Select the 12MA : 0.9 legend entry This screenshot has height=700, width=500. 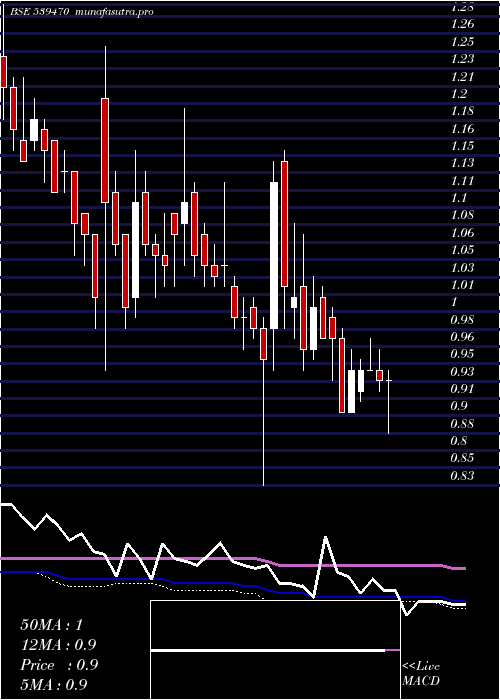(x=58, y=645)
